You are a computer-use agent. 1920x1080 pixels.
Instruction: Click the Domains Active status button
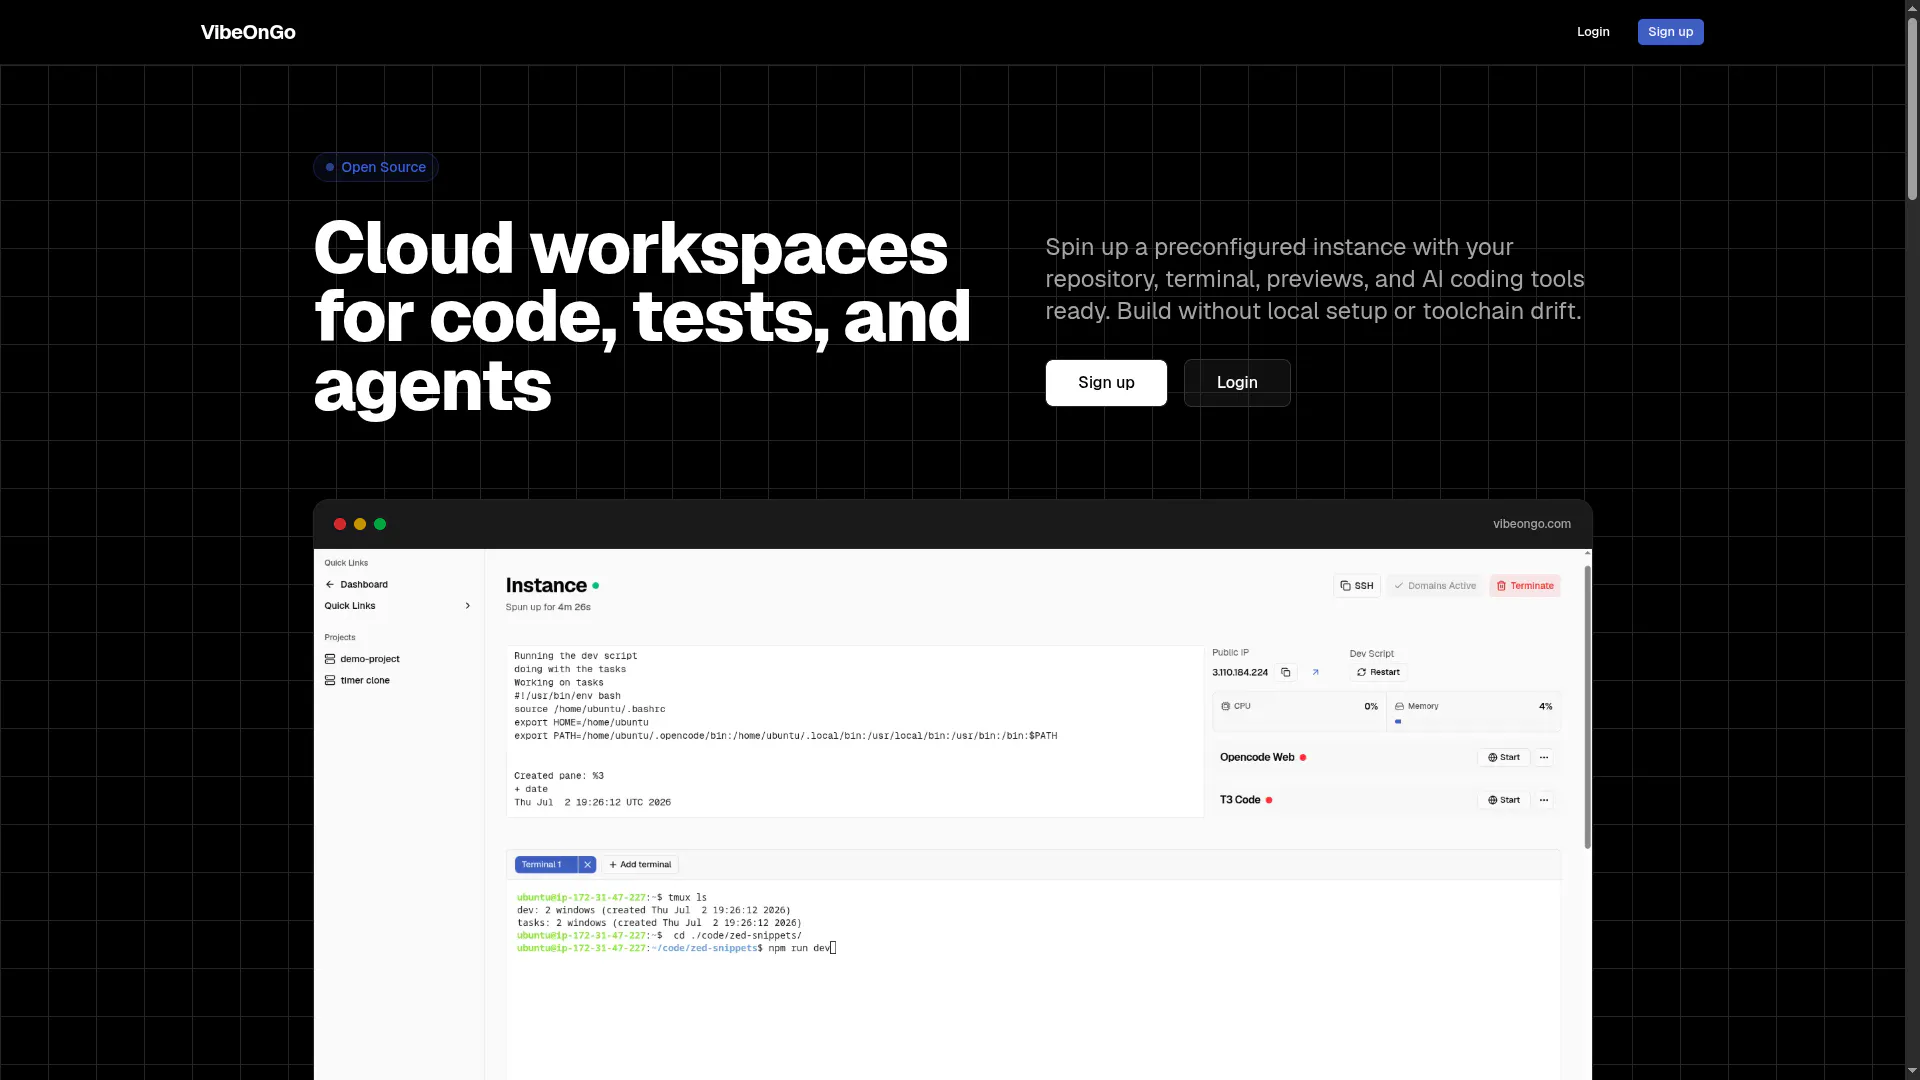click(x=1435, y=586)
